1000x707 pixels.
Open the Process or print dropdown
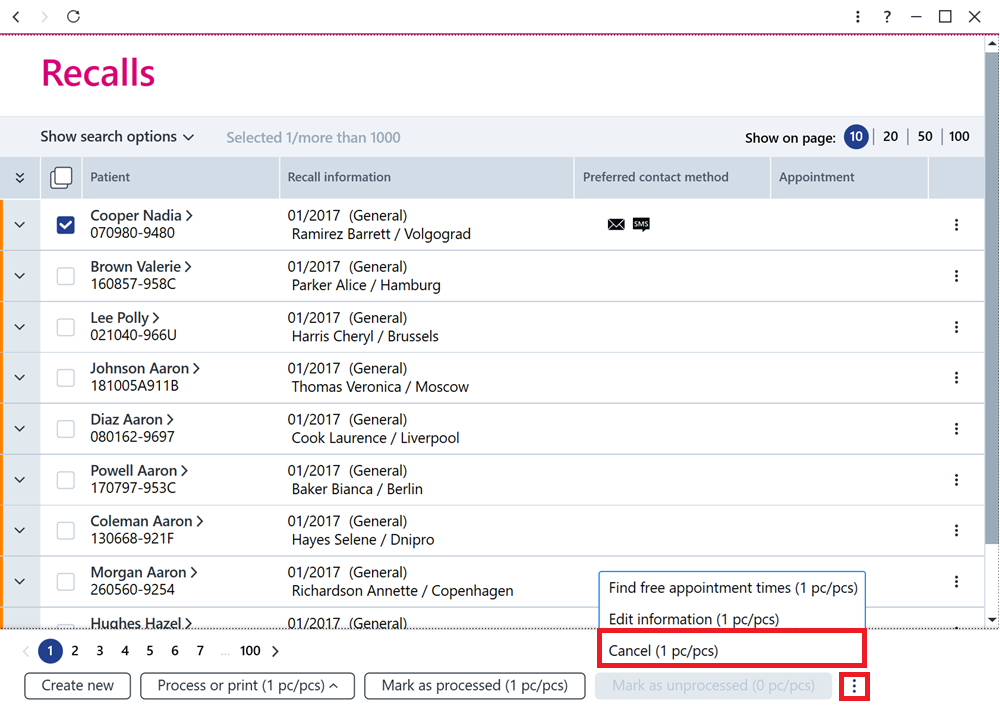pyautogui.click(x=247, y=686)
